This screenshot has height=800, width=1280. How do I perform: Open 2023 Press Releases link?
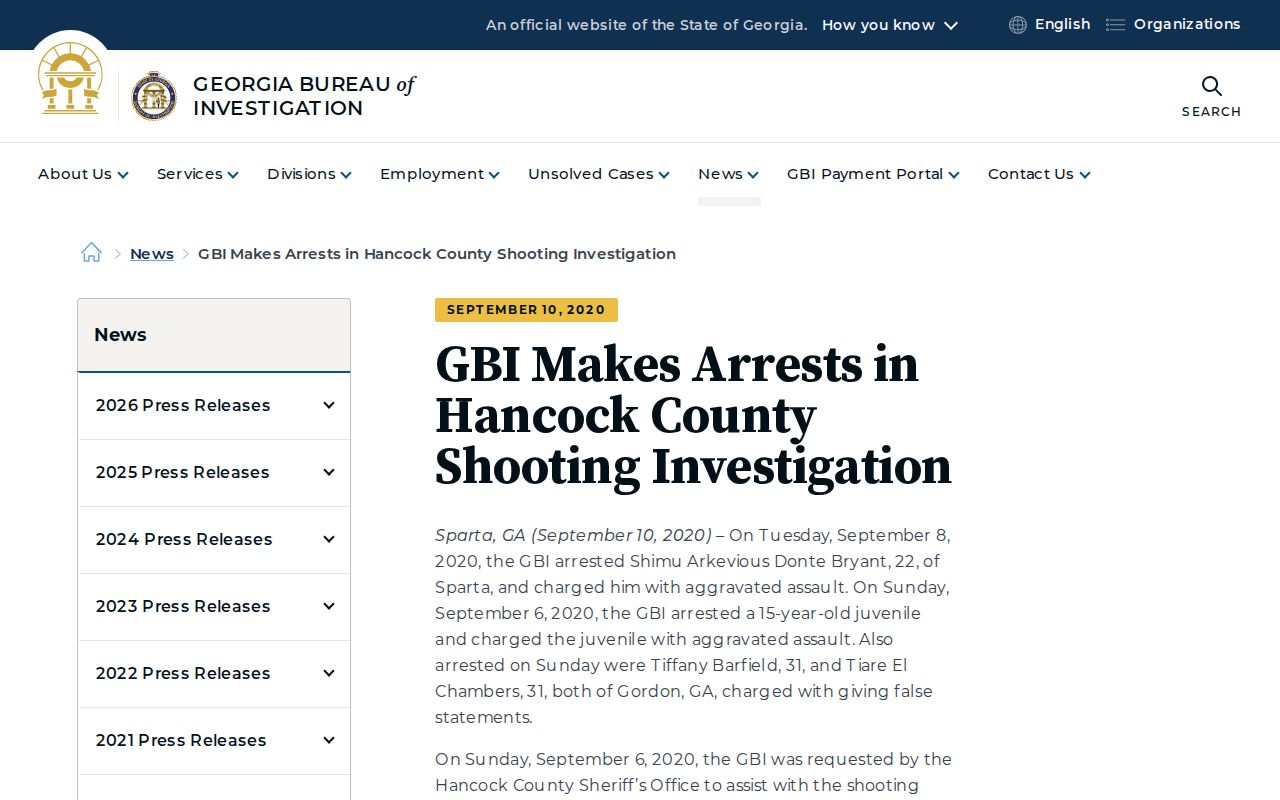tap(183, 606)
